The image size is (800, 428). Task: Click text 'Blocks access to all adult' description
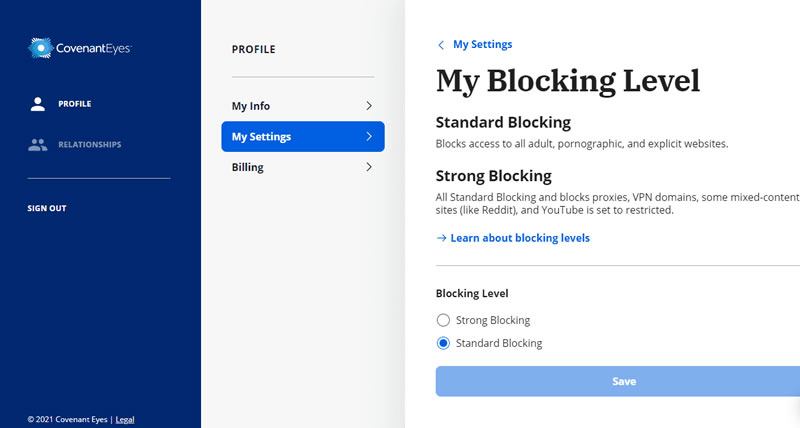pyautogui.click(x=582, y=144)
